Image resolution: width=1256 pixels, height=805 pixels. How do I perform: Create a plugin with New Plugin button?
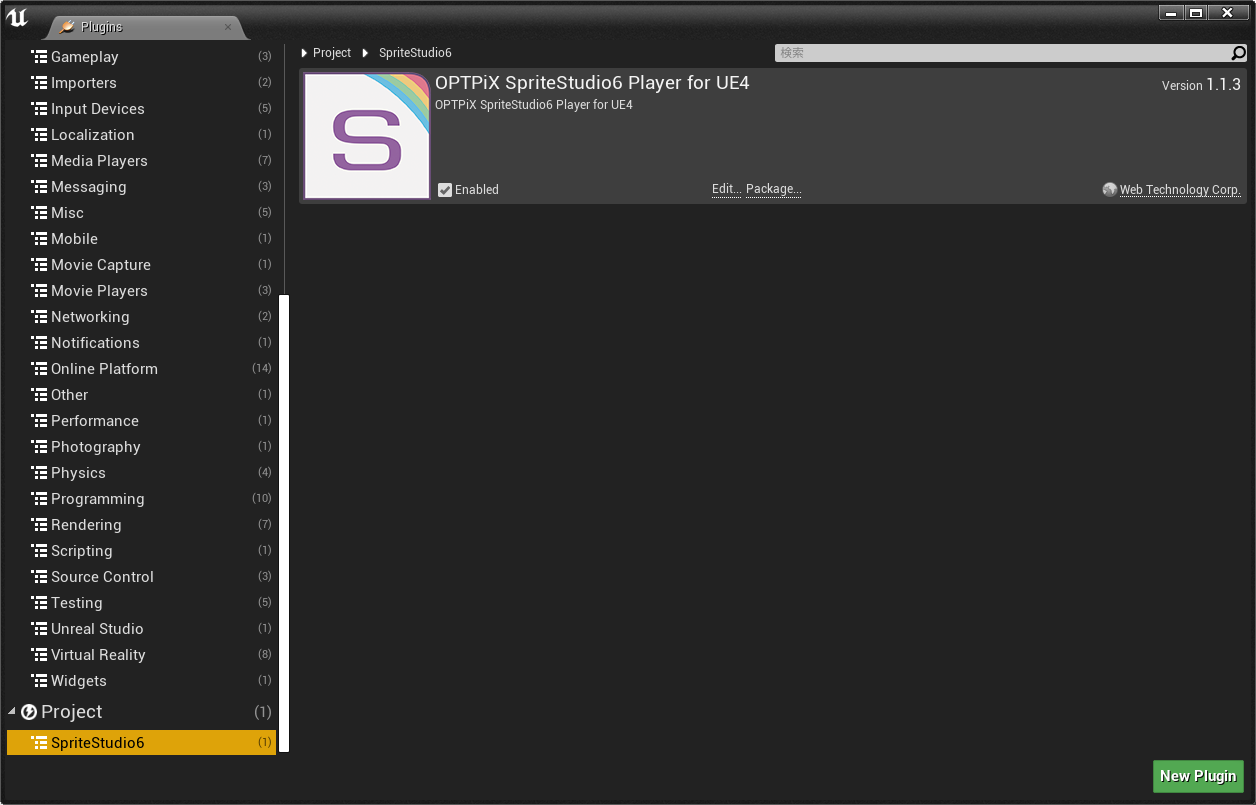tap(1198, 776)
